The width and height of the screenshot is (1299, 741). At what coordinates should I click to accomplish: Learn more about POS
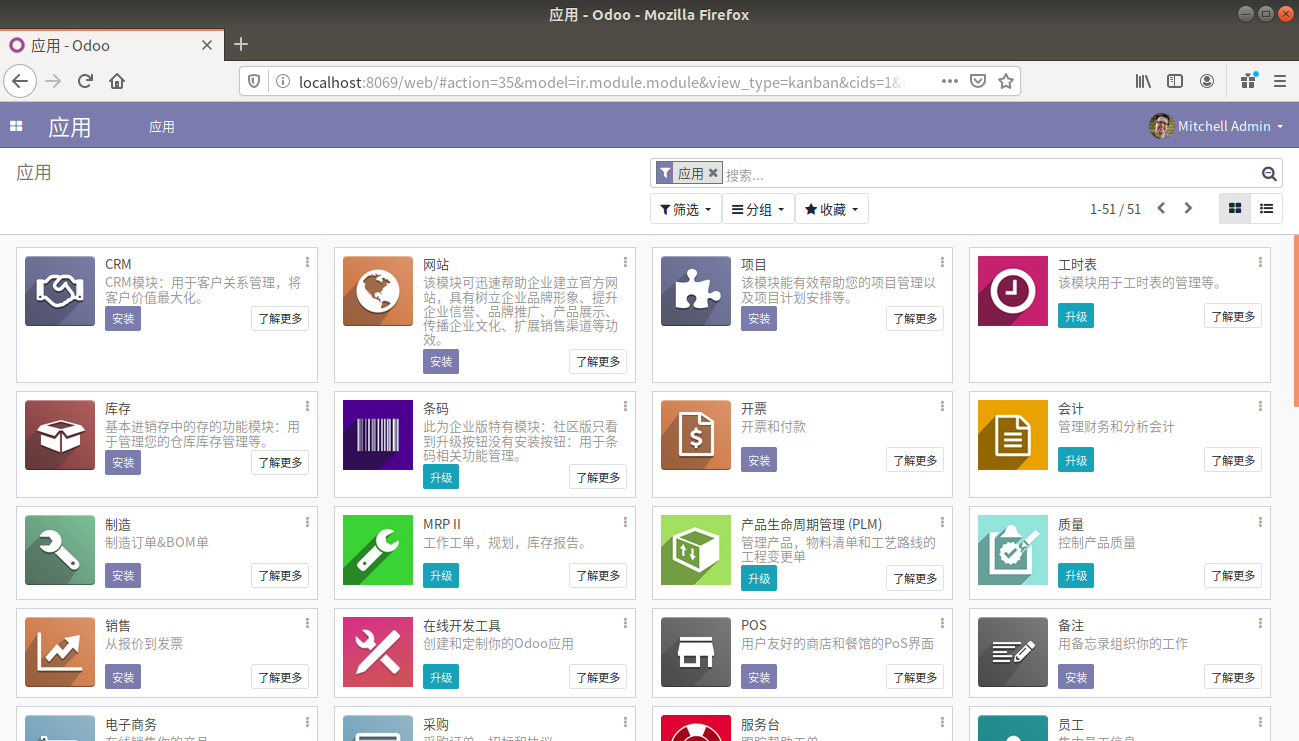point(915,677)
